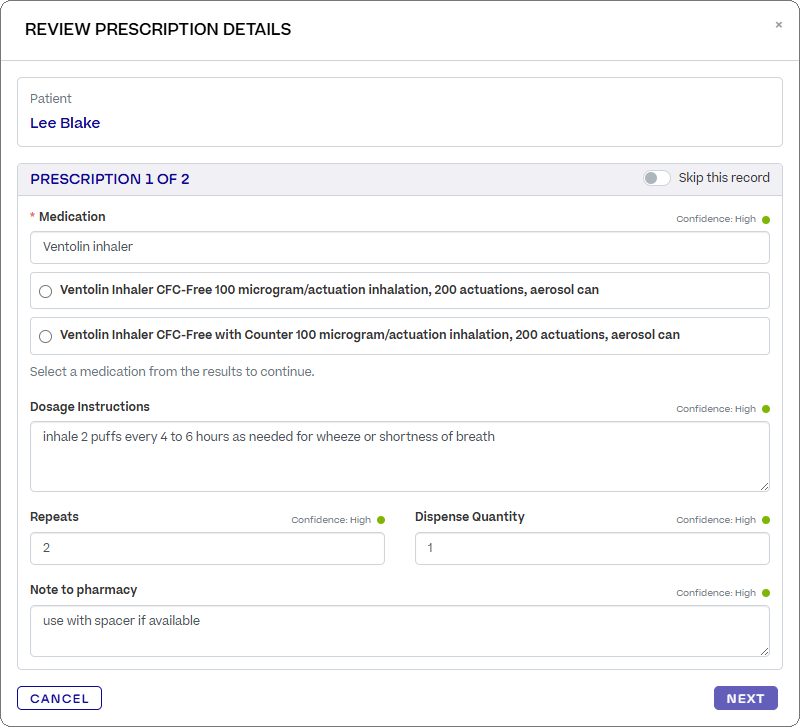The width and height of the screenshot is (800, 727).
Task: Click 'Confidence: High' text beside Medication
Action: tap(716, 219)
